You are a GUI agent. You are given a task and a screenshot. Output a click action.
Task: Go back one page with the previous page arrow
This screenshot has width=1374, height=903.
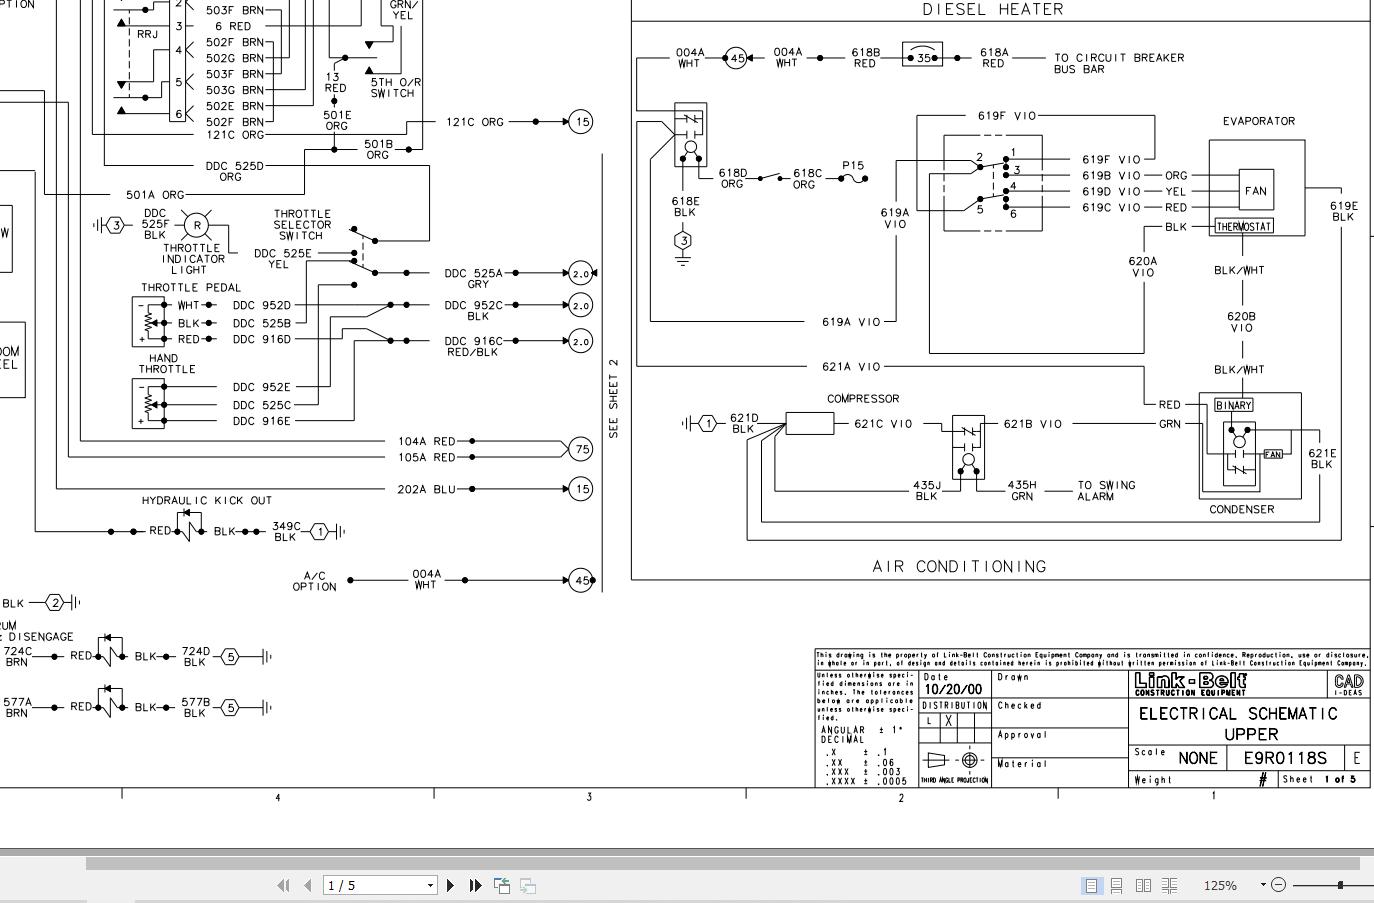pyautogui.click(x=308, y=885)
